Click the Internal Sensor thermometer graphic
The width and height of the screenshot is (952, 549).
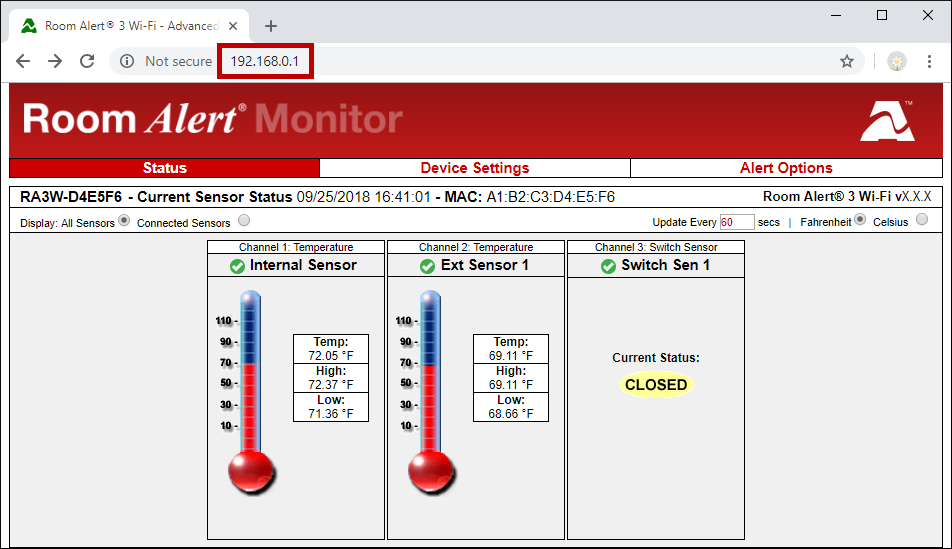pyautogui.click(x=250, y=390)
